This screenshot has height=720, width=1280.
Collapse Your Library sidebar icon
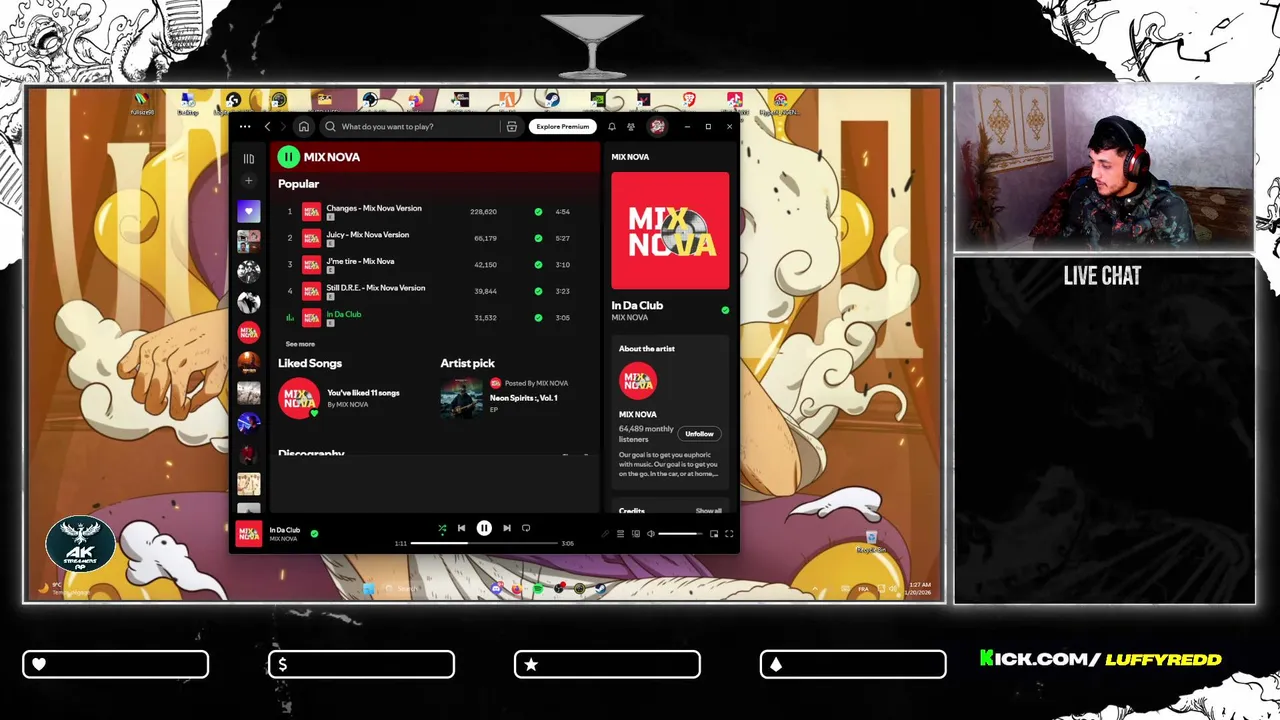pyautogui.click(x=249, y=158)
